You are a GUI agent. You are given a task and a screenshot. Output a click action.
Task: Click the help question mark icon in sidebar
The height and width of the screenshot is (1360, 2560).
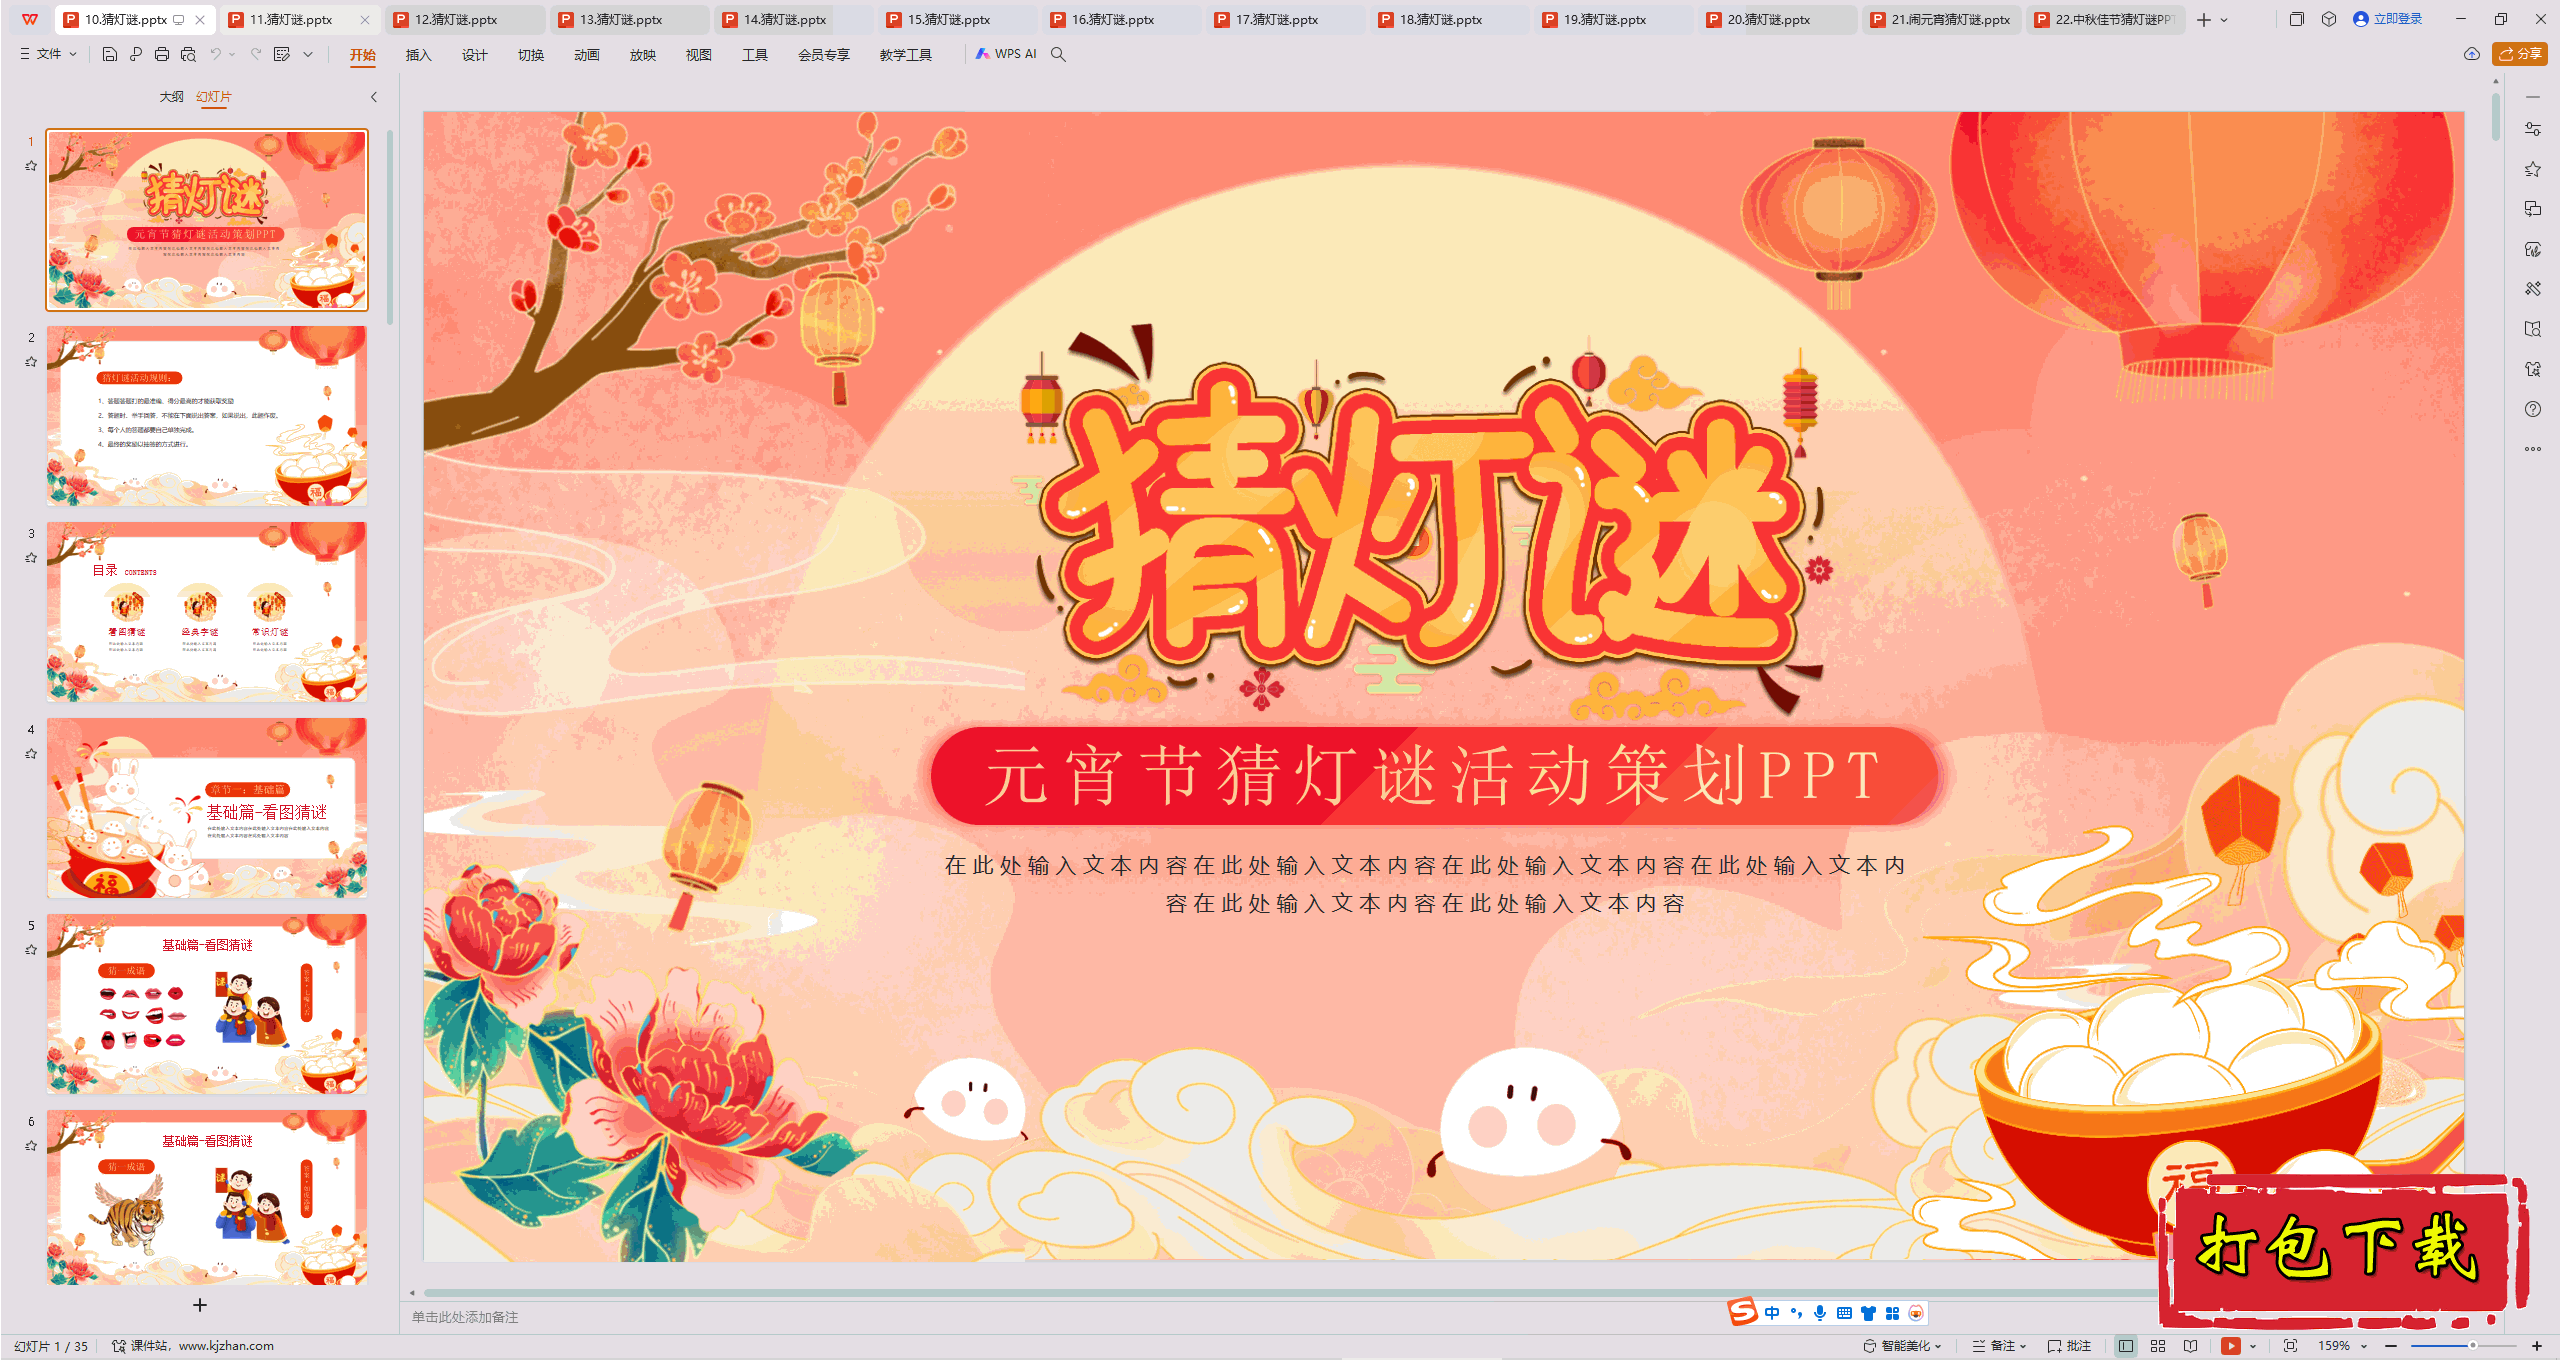(x=2533, y=409)
